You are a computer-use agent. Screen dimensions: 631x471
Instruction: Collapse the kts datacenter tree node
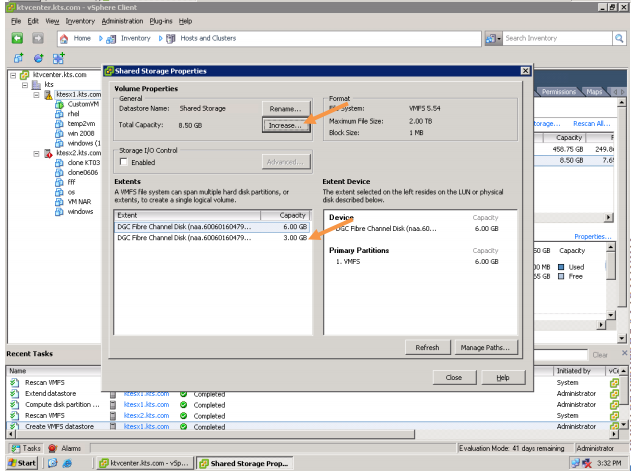tap(24, 85)
